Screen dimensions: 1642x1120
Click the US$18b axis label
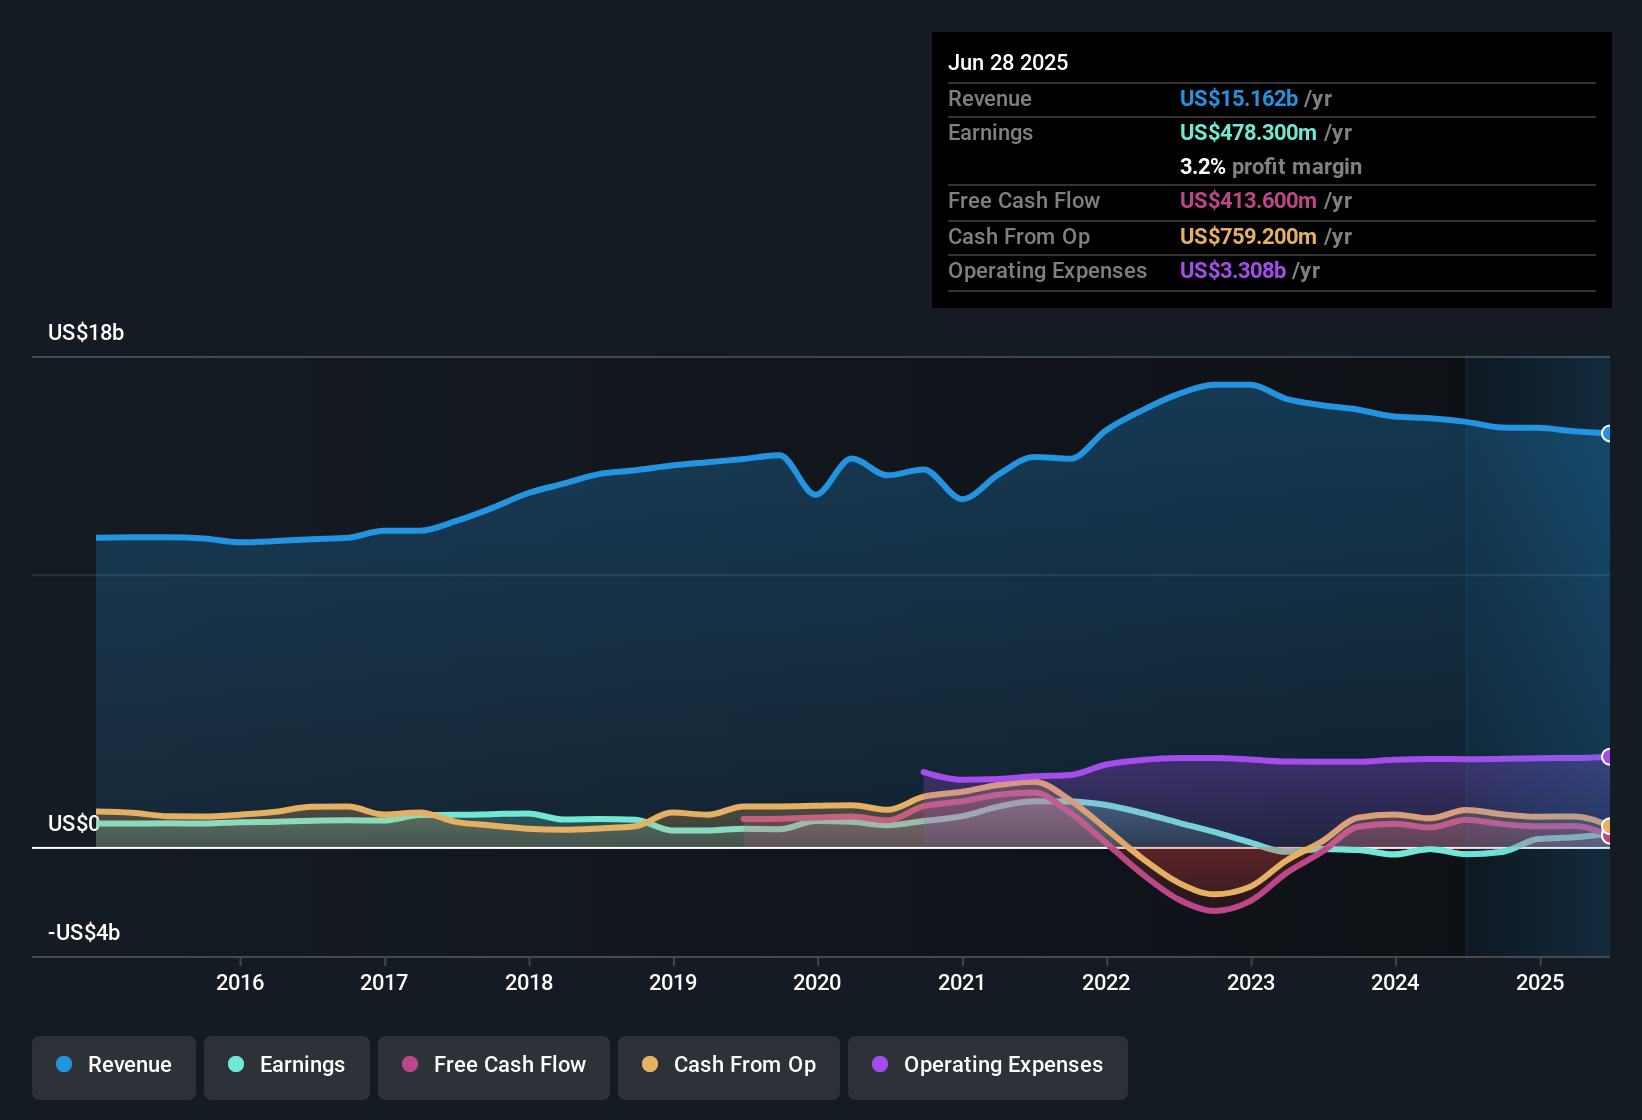86,332
